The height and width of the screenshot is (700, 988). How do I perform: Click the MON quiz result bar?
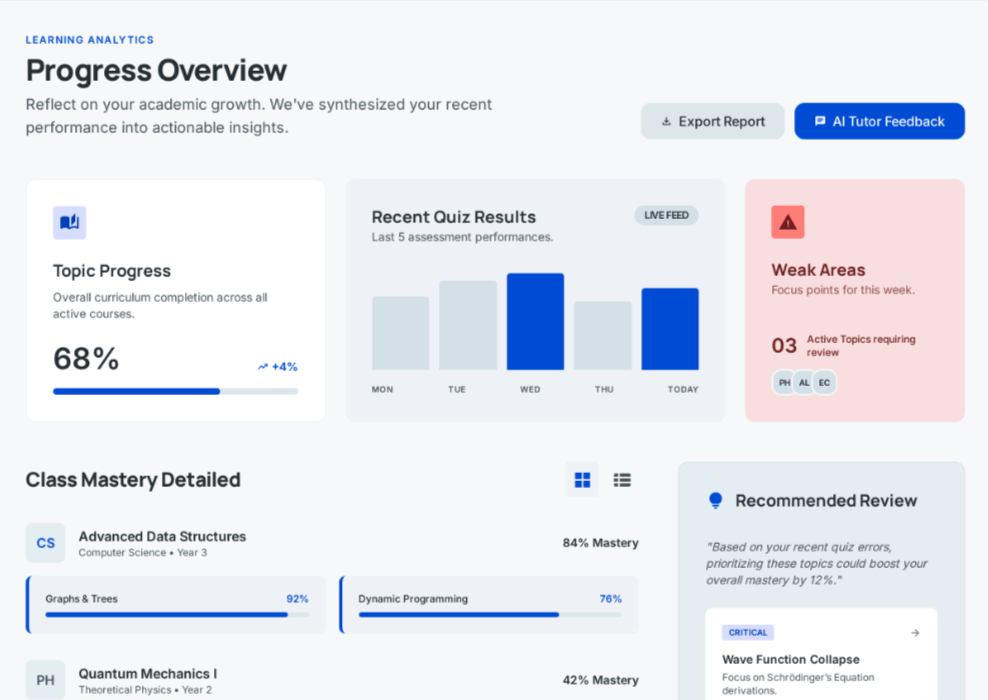coord(401,333)
